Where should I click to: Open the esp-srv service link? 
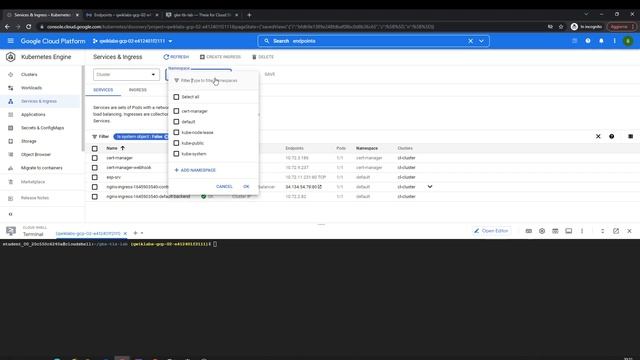pyautogui.click(x=113, y=177)
